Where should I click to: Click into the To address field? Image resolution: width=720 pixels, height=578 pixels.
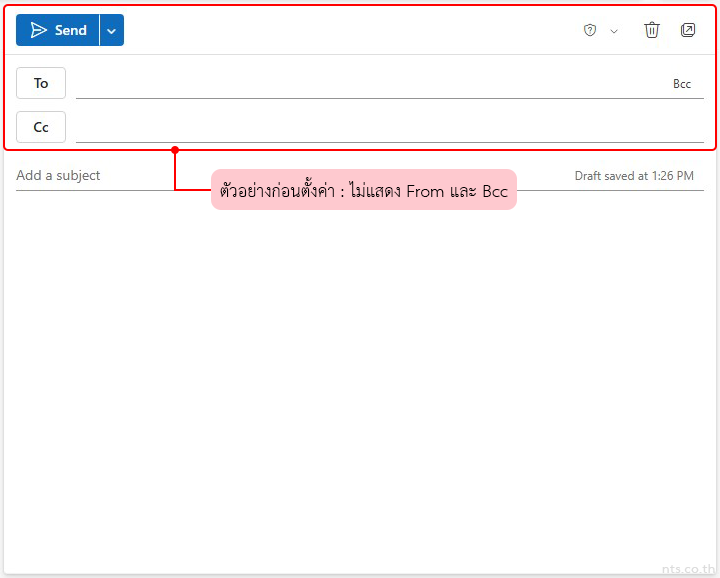pos(372,84)
